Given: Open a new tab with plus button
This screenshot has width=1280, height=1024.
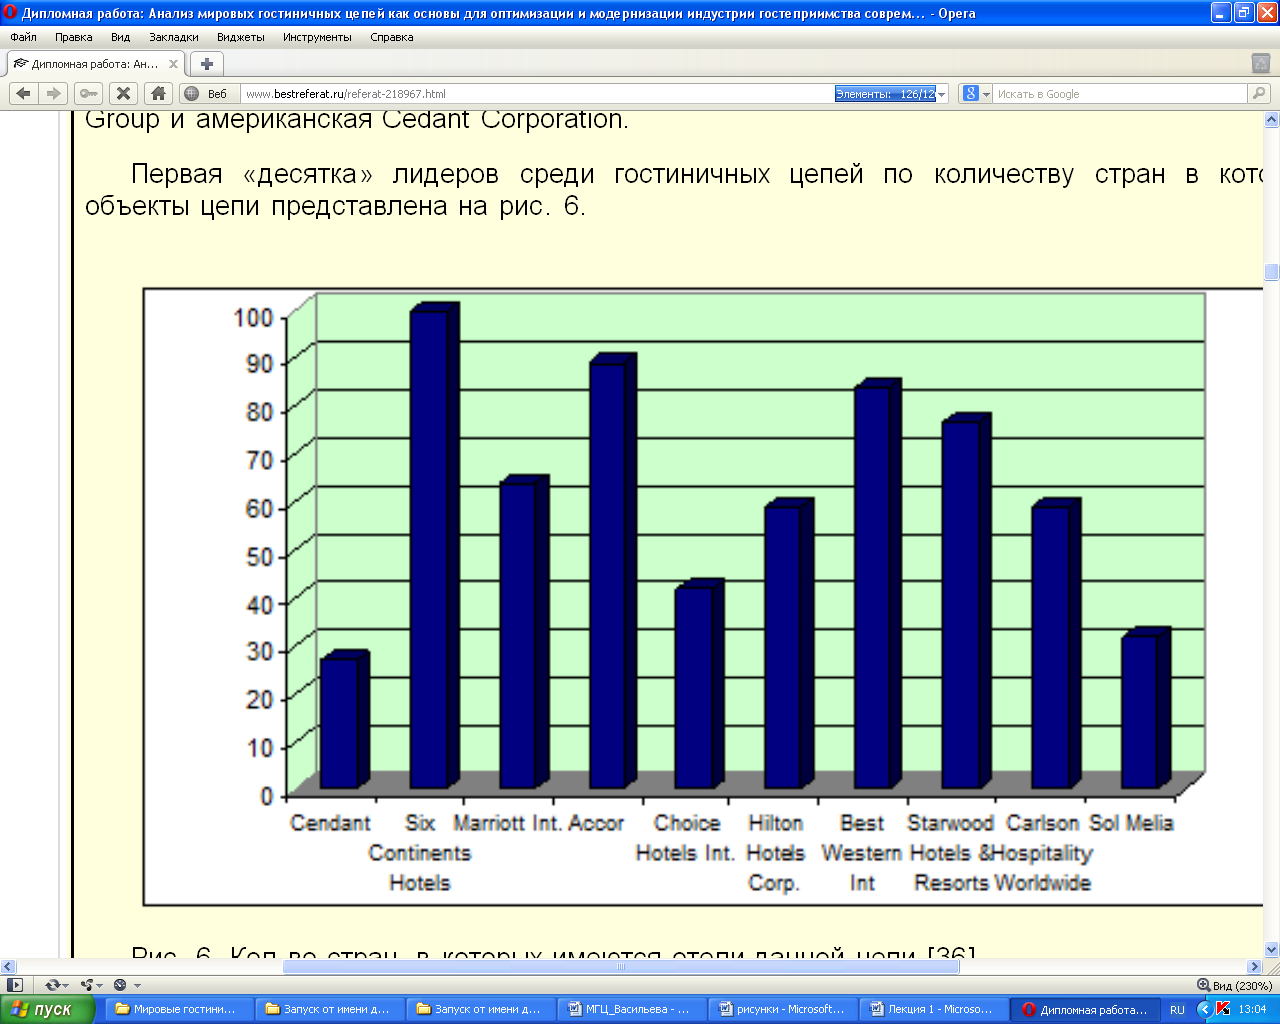Looking at the screenshot, I should click(x=207, y=64).
